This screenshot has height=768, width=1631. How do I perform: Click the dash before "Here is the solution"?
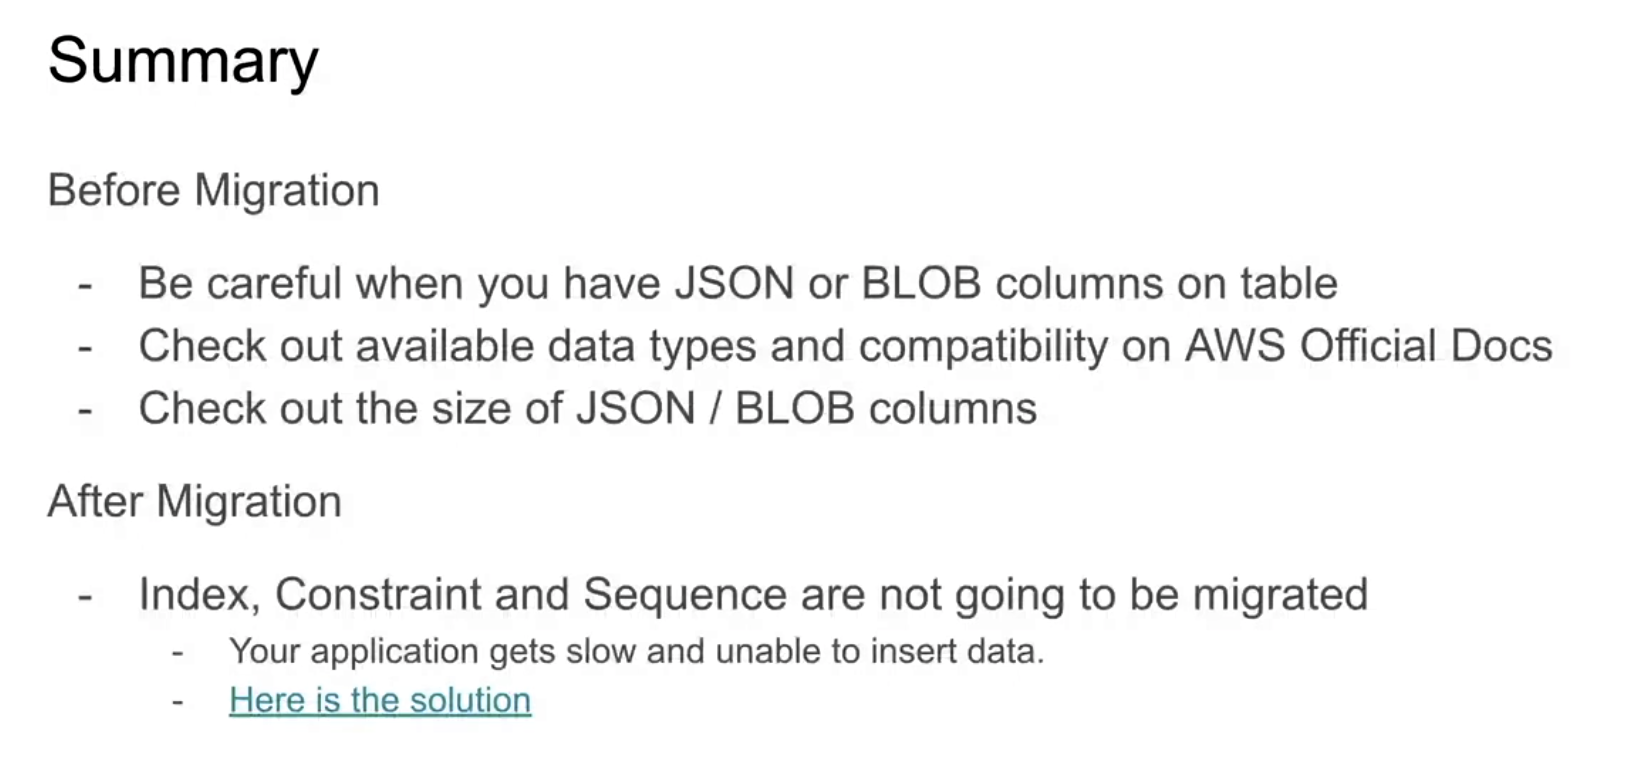177,702
